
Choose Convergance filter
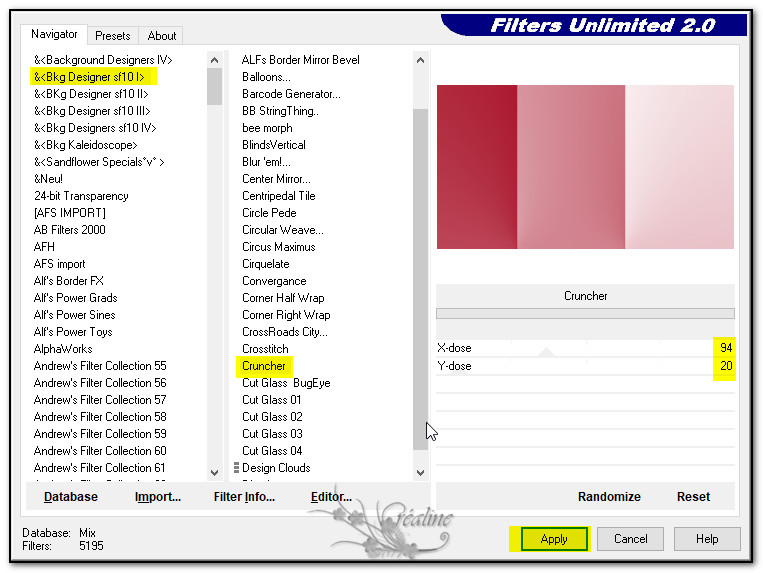point(274,281)
